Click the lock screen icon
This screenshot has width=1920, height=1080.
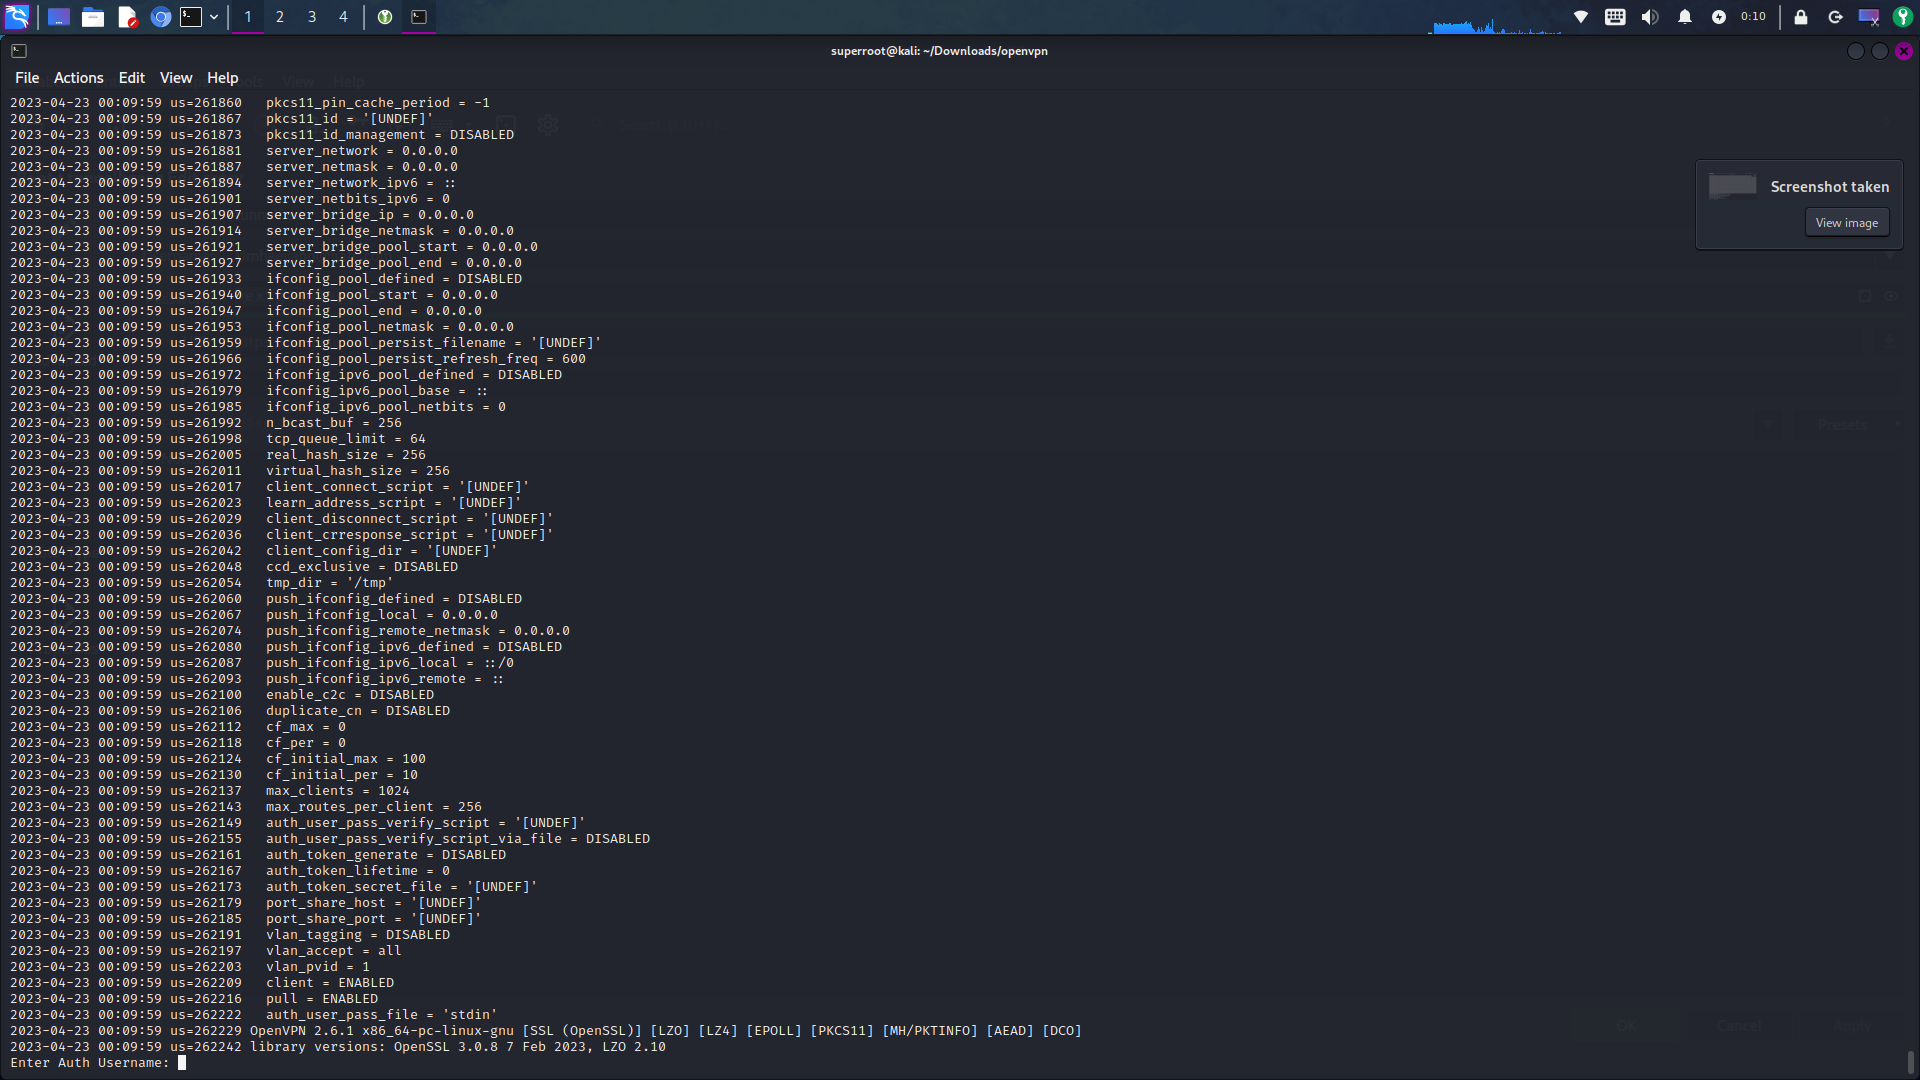tap(1801, 17)
